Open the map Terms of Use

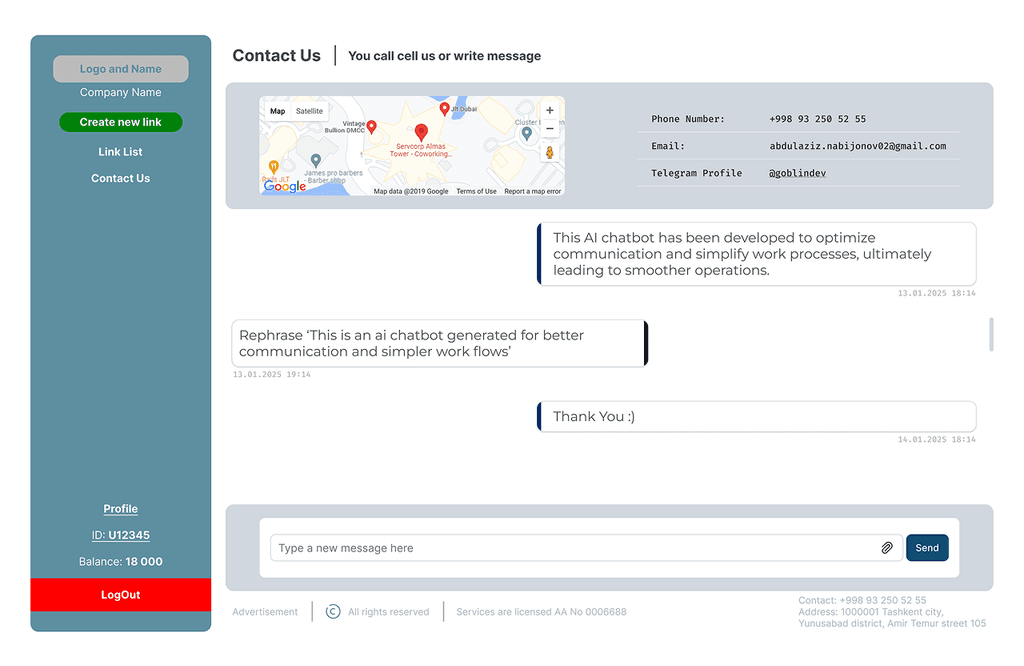pyautogui.click(x=476, y=191)
